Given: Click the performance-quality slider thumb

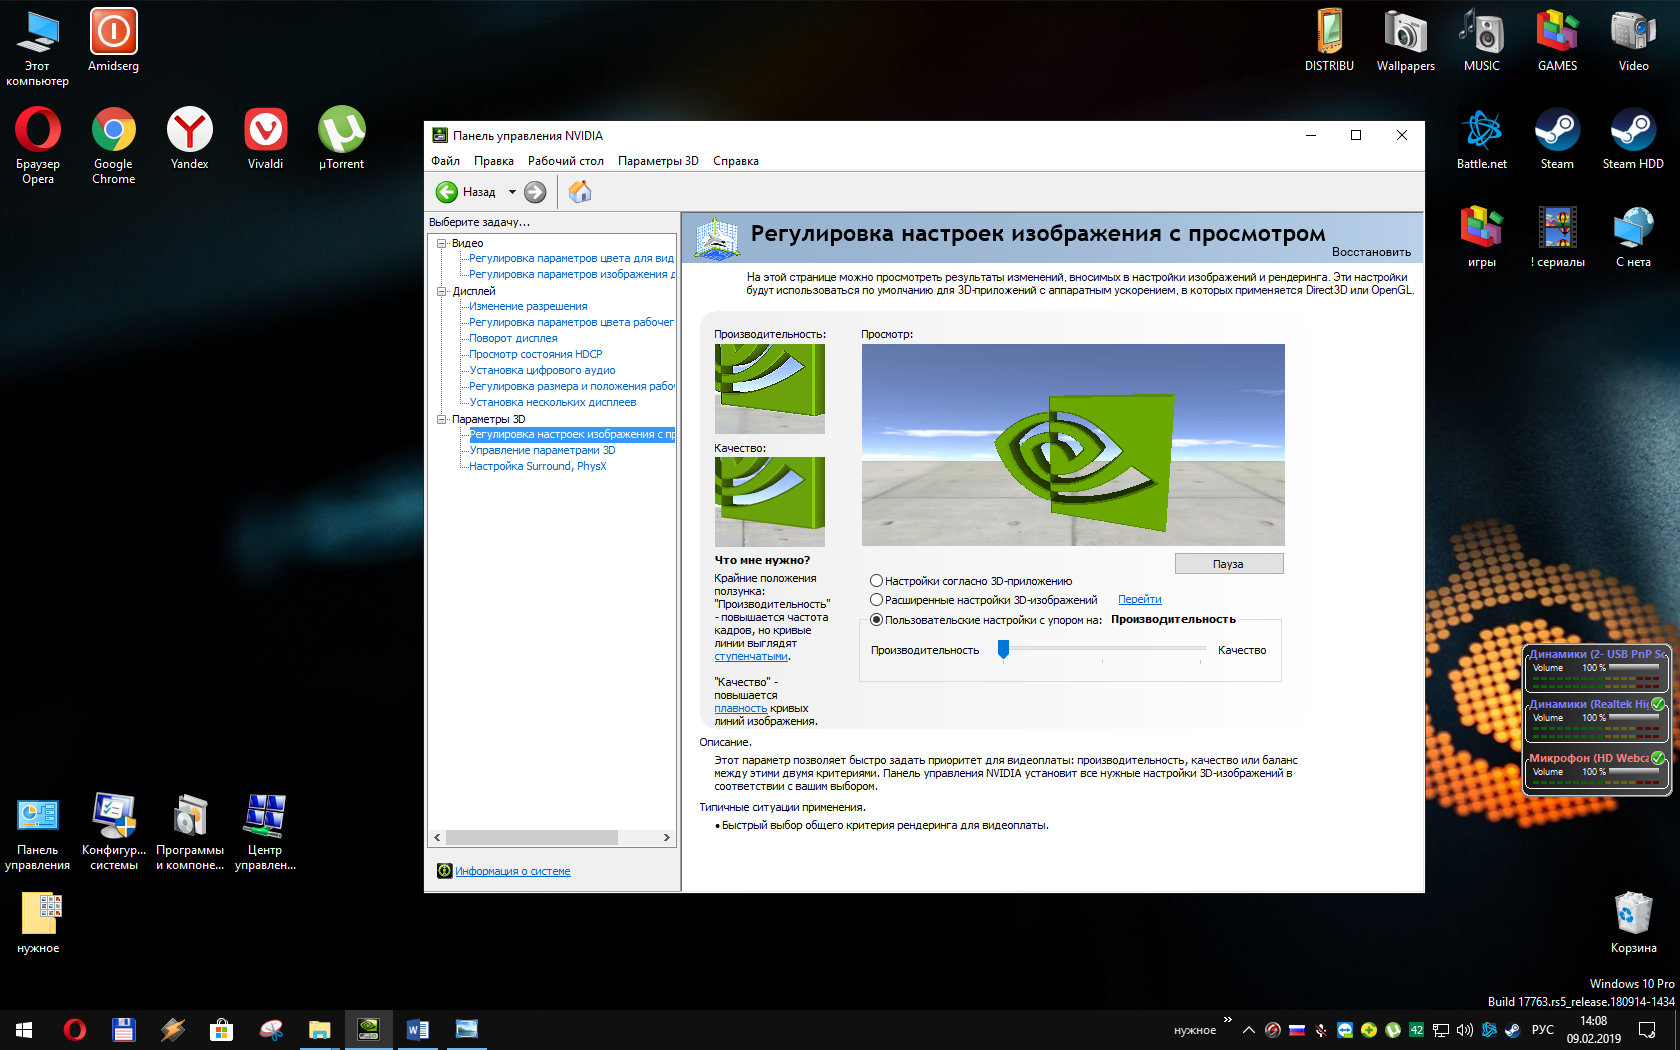Looking at the screenshot, I should [1004, 650].
